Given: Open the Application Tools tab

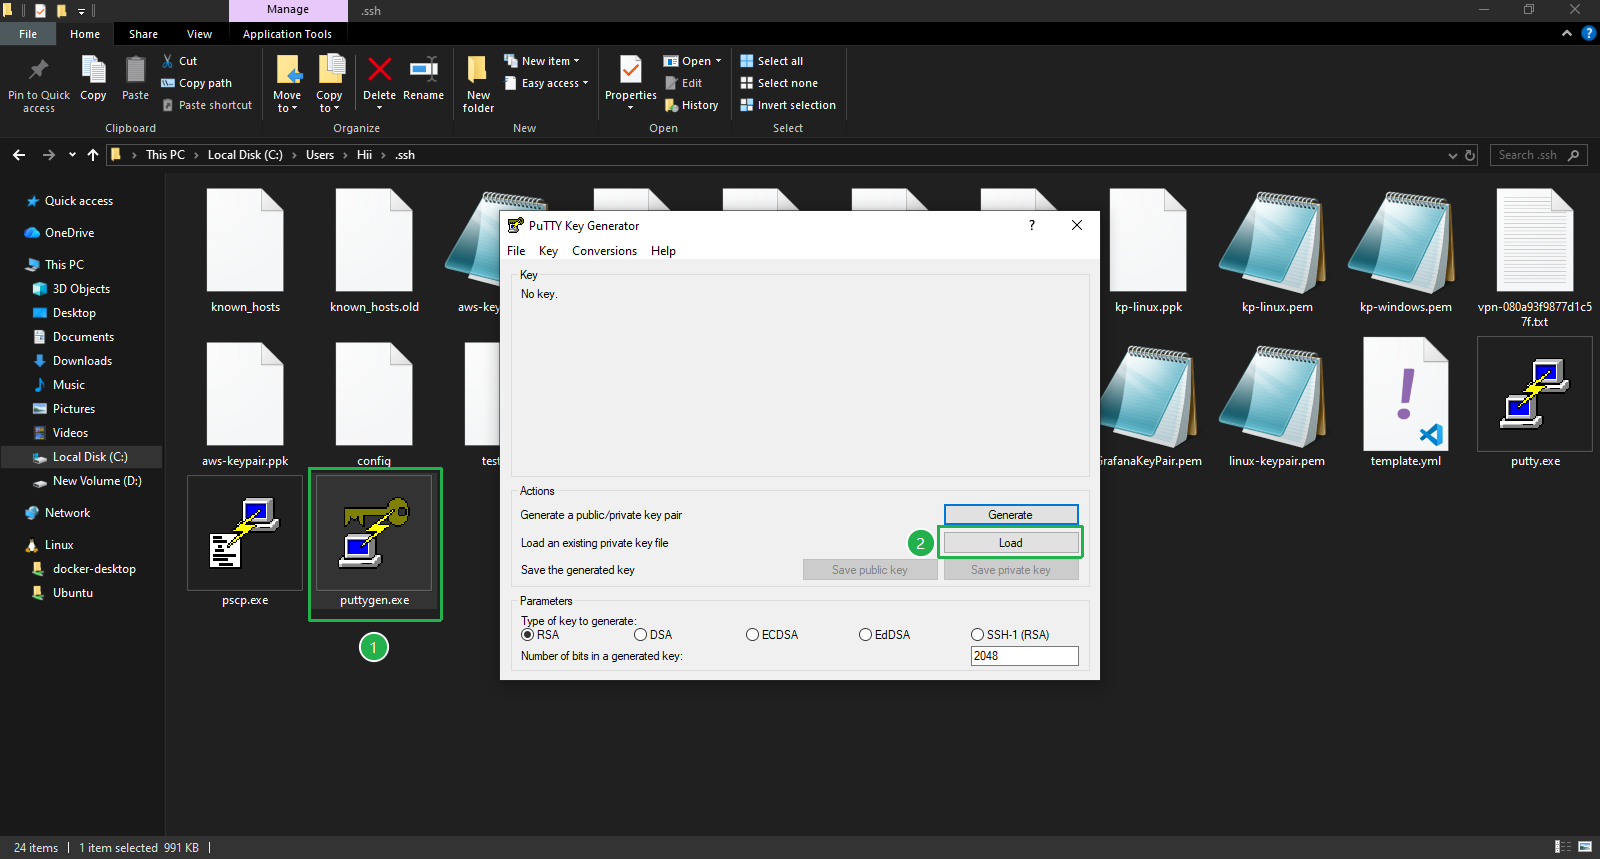Looking at the screenshot, I should pos(287,34).
